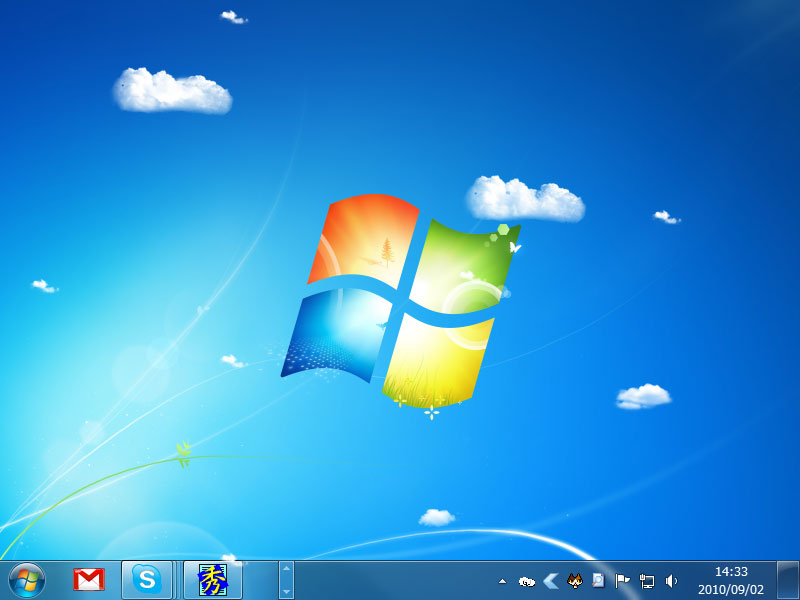Click the white cloud tray icon
The width and height of the screenshot is (800, 600).
(527, 581)
